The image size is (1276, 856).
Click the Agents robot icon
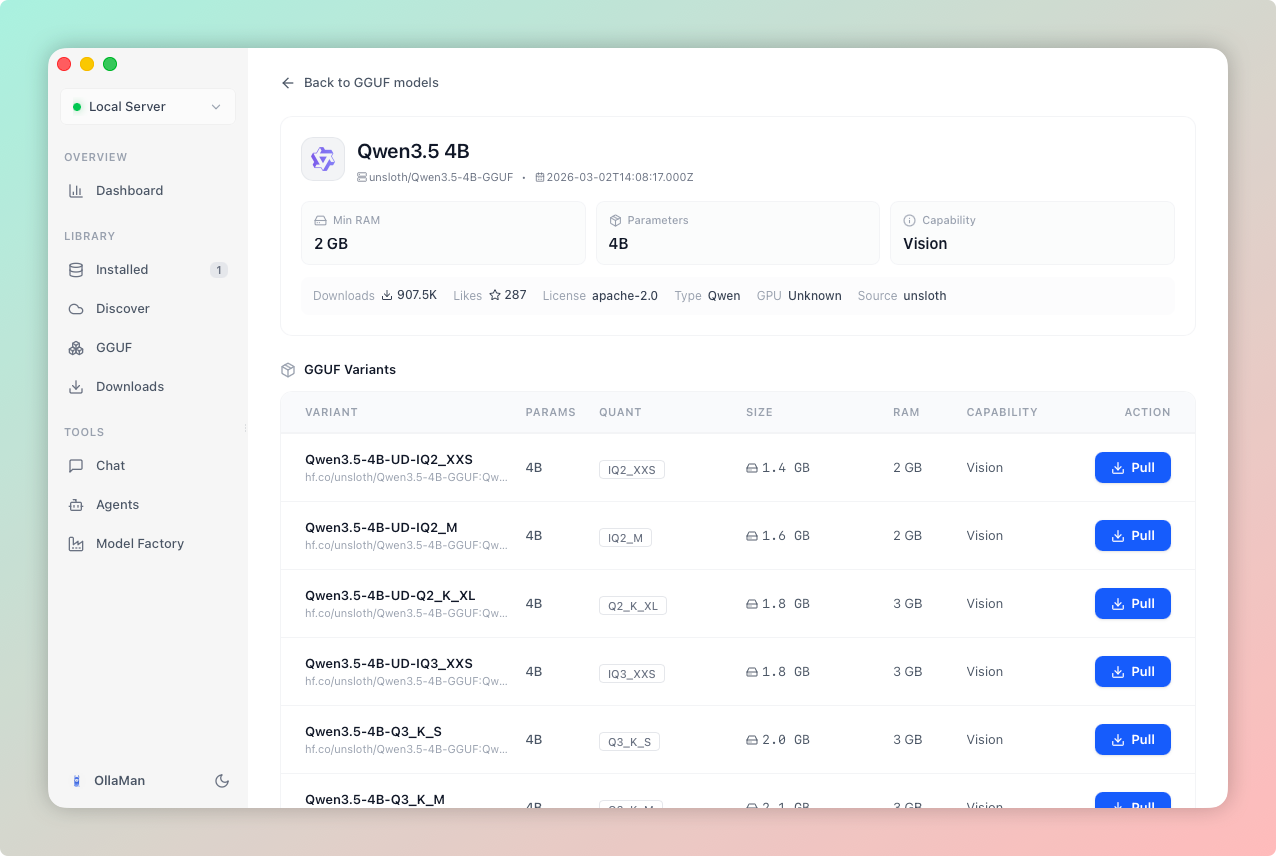tap(76, 505)
